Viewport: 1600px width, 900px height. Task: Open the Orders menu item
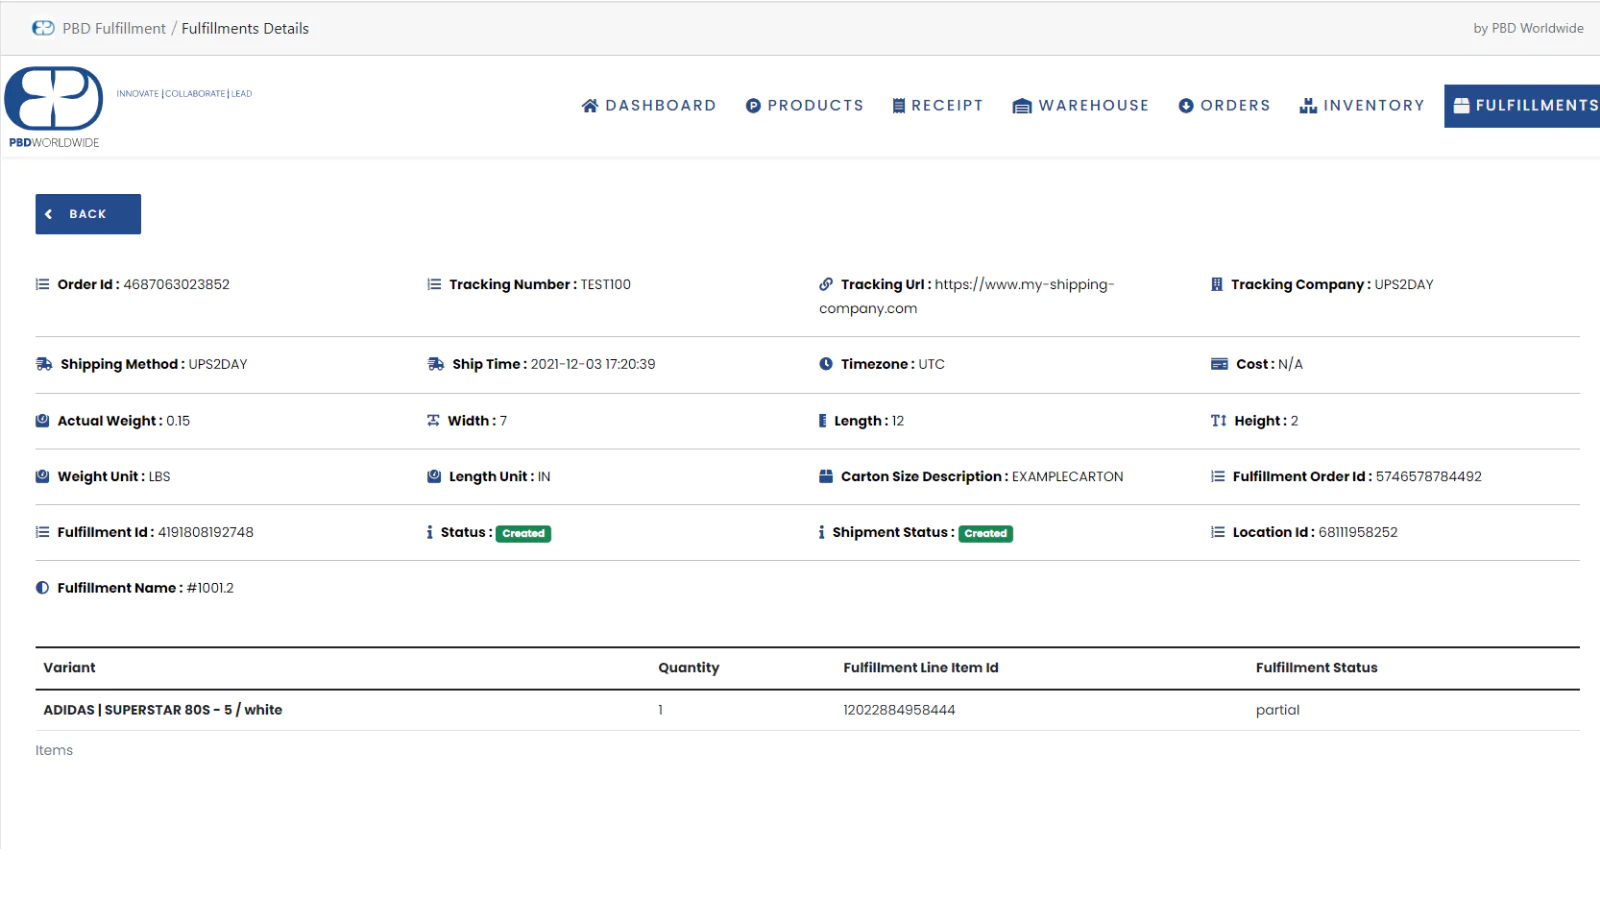(1225, 106)
